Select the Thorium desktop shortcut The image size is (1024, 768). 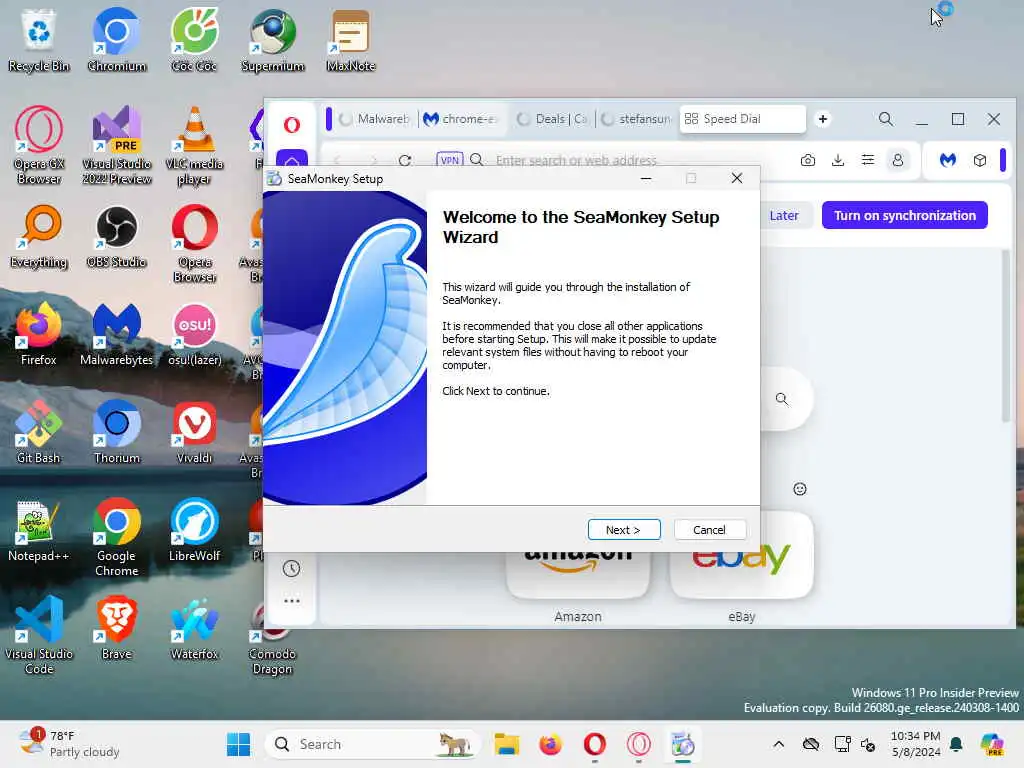[117, 432]
